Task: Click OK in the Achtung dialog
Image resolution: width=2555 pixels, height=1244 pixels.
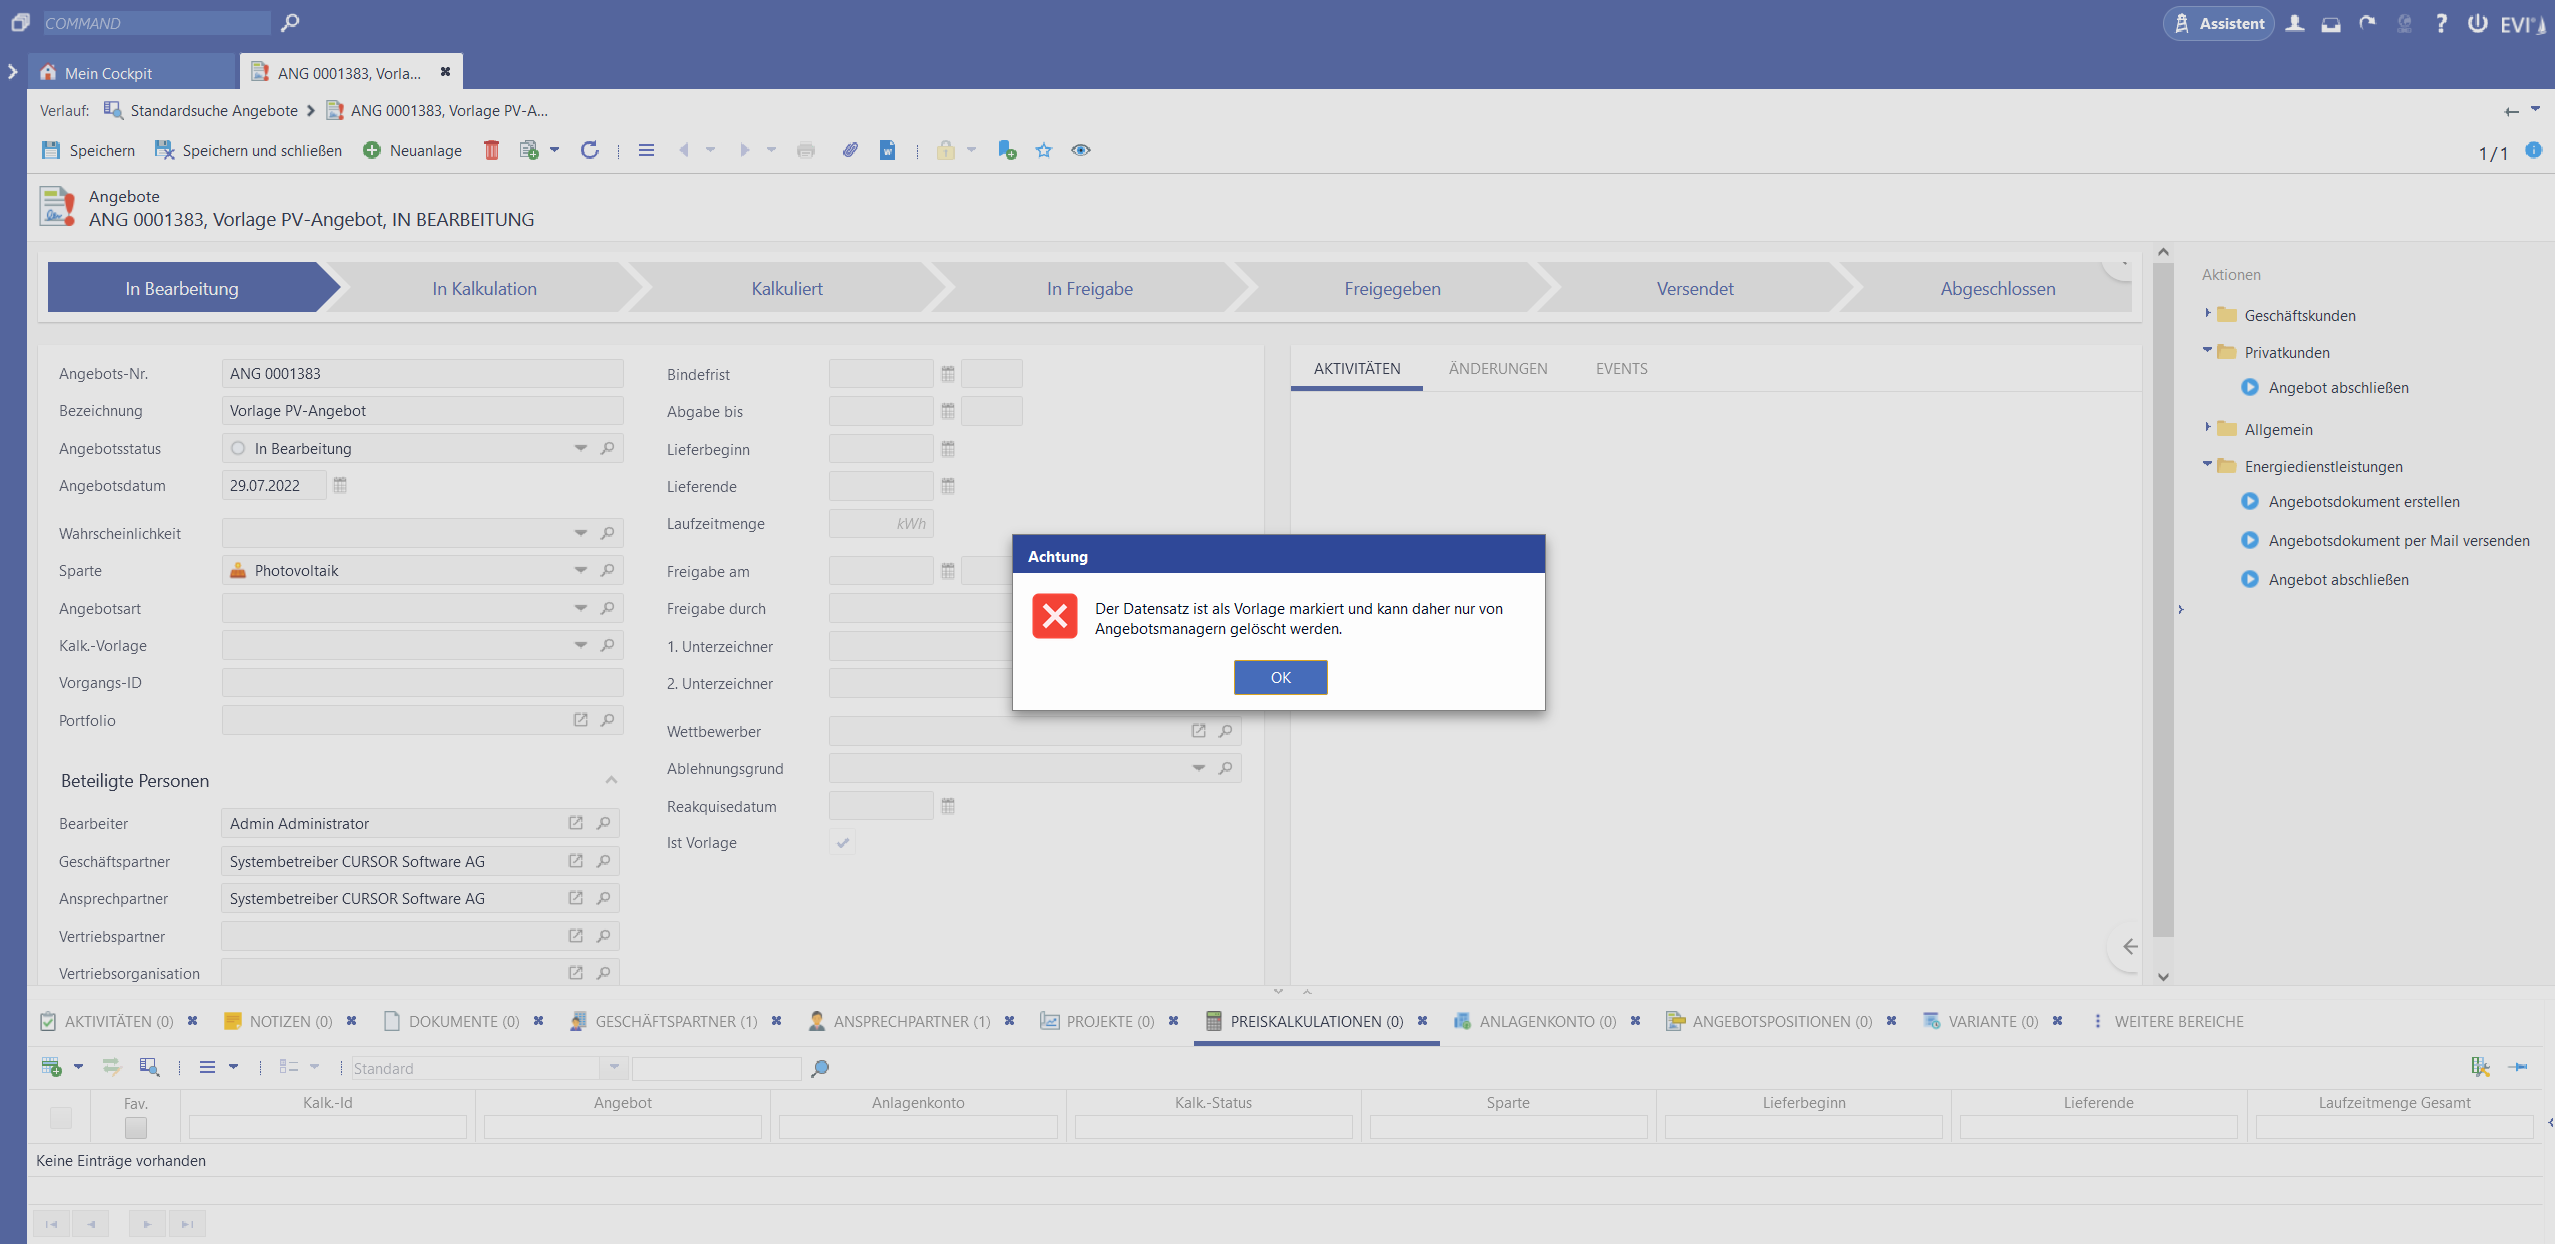Action: 1280,677
